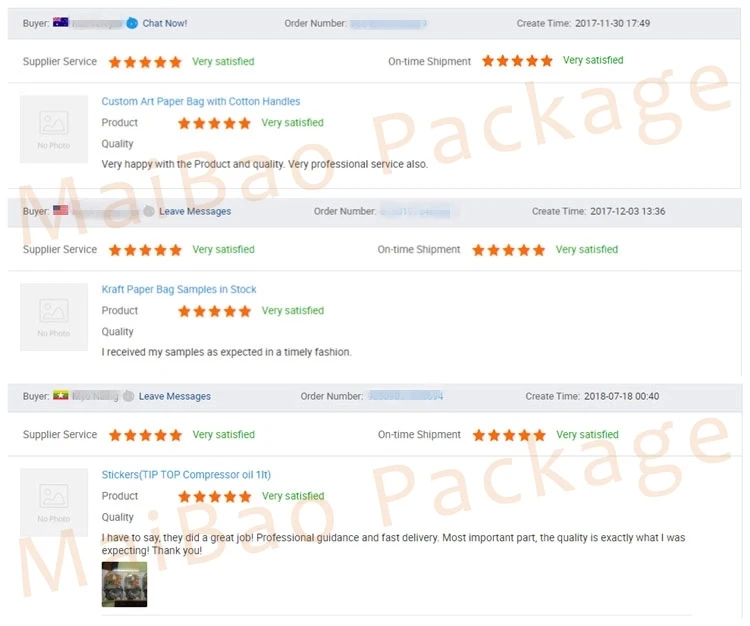Screen dimensions: 750x626
Task: Click No Photo placeholder for Kraft Paper Bag
Action: tap(54, 317)
